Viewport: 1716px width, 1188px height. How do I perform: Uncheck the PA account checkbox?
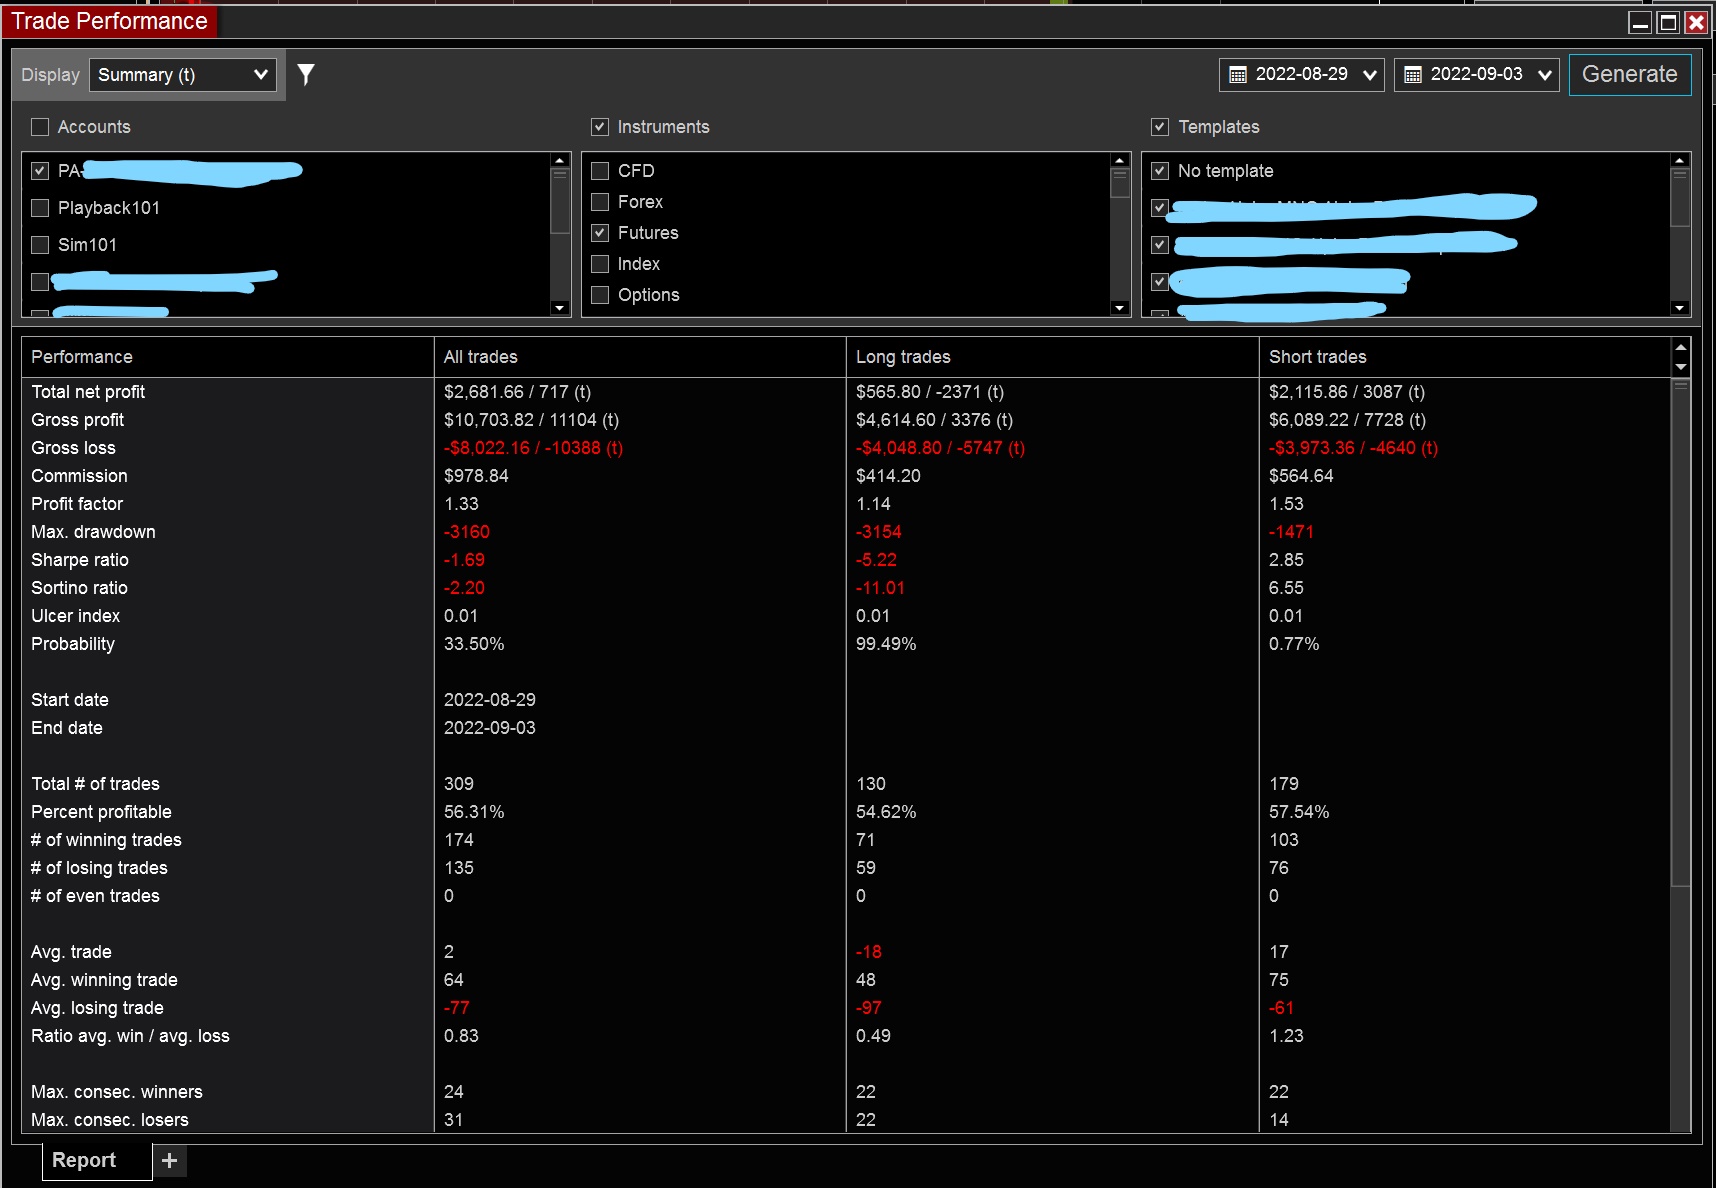click(40, 171)
